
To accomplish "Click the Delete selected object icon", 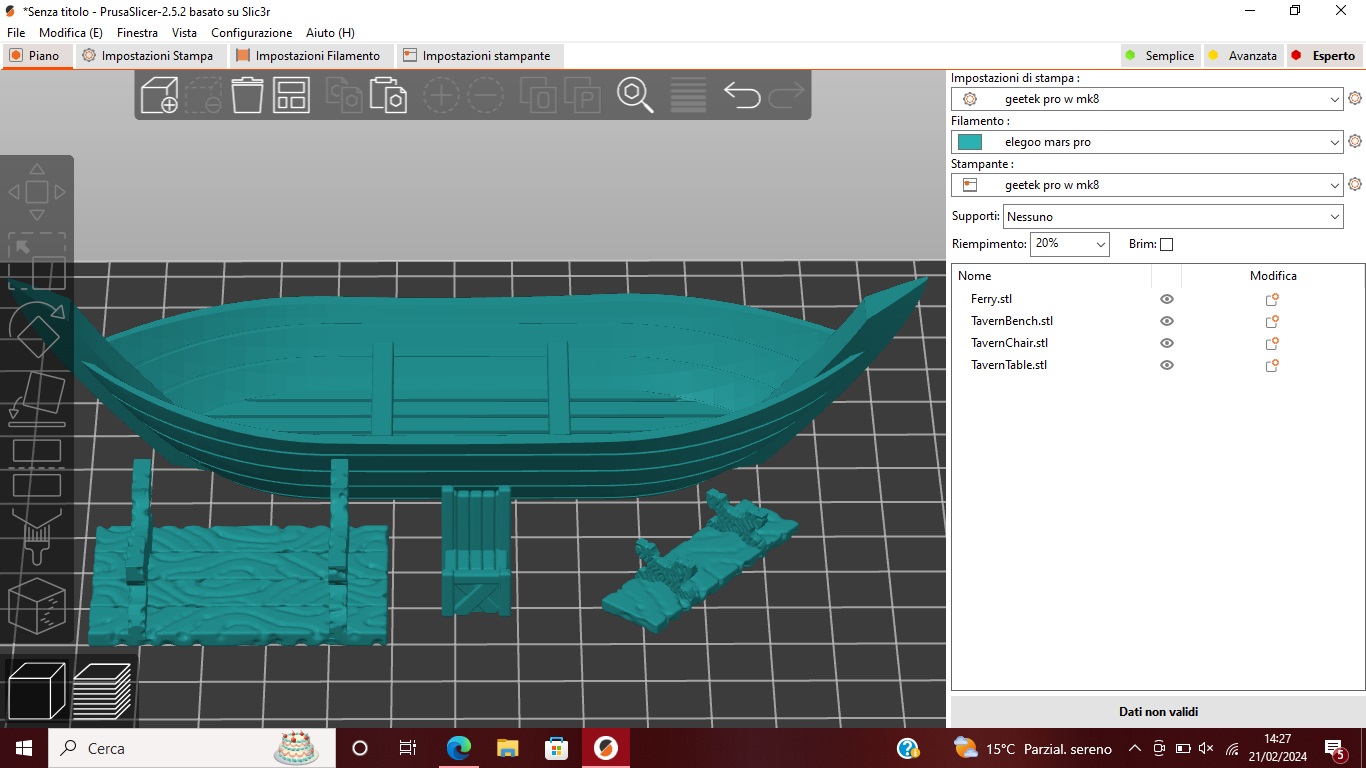I will [x=203, y=95].
